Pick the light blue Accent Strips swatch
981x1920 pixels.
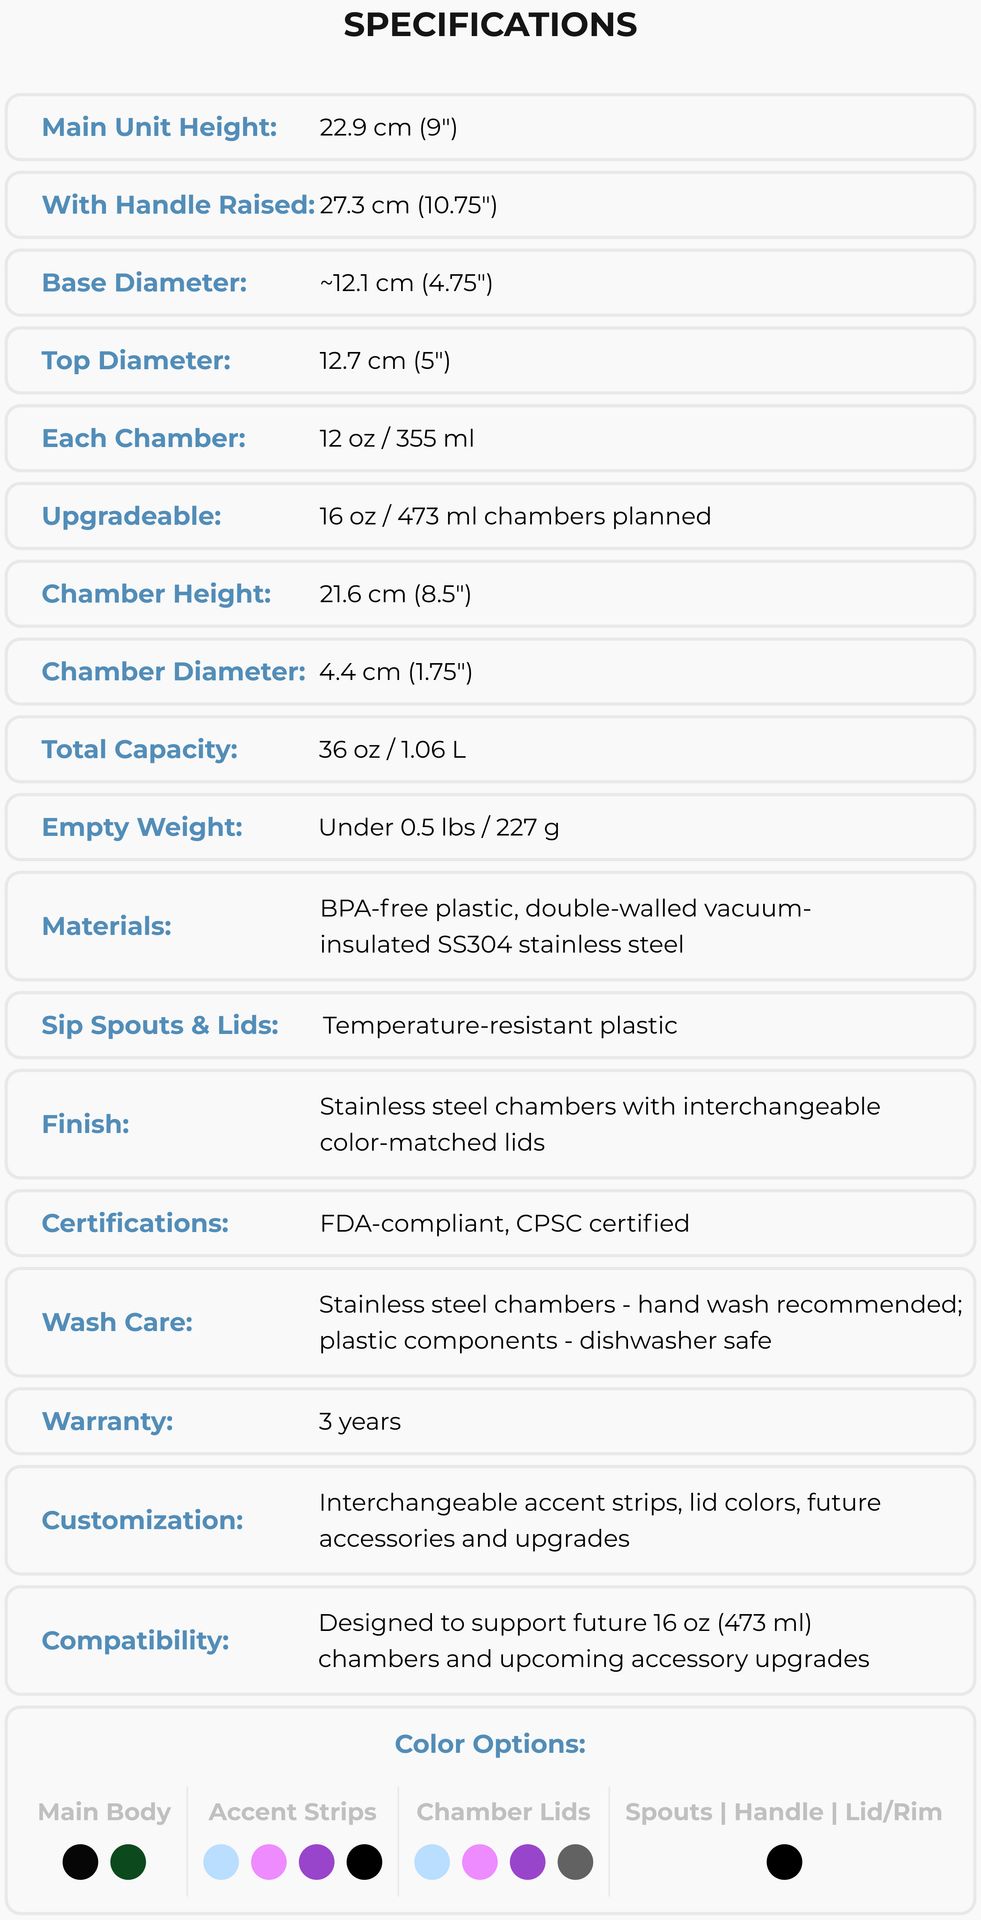[221, 1862]
